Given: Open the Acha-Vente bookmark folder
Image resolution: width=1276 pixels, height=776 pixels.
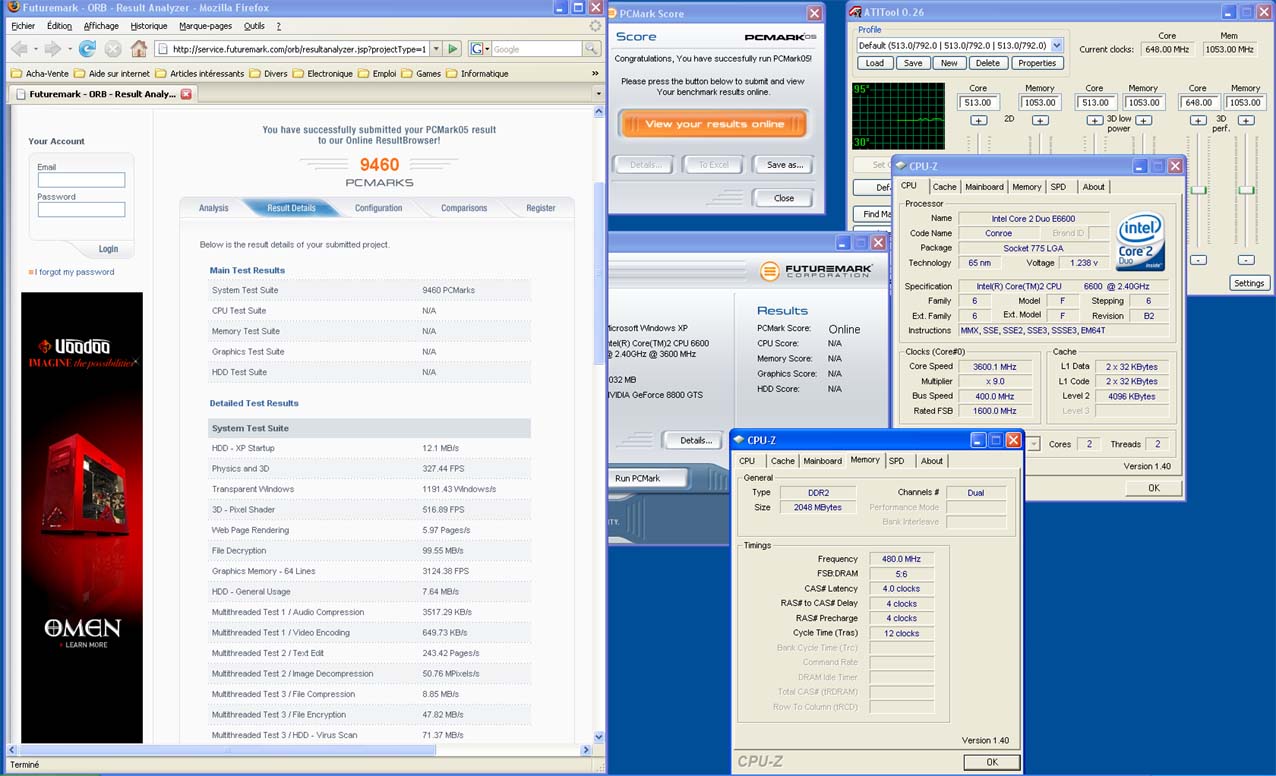Looking at the screenshot, I should point(39,73).
